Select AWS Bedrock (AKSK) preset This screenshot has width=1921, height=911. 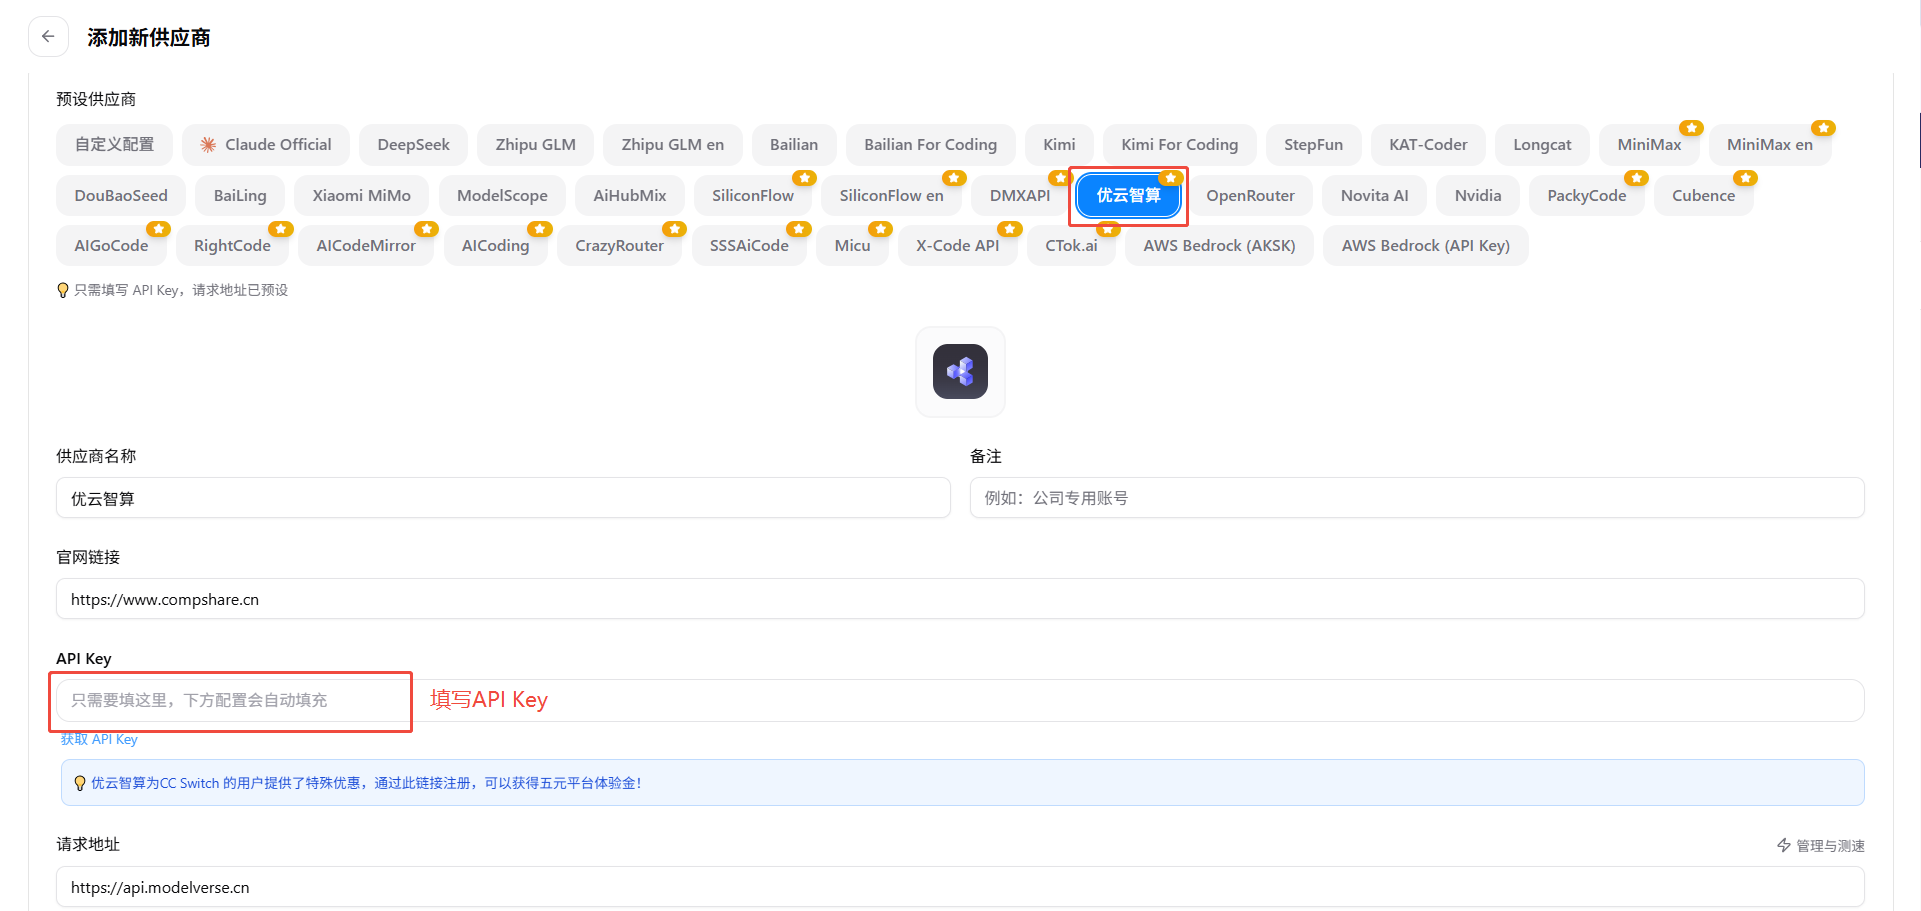[1218, 246]
